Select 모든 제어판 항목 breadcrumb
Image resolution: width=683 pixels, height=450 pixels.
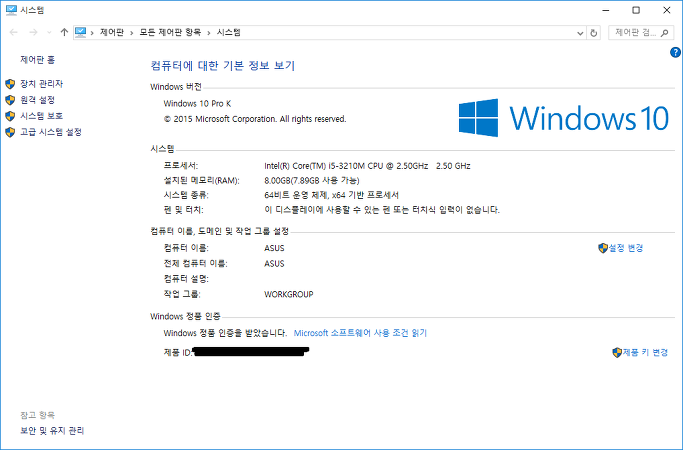pyautogui.click(x=170, y=32)
